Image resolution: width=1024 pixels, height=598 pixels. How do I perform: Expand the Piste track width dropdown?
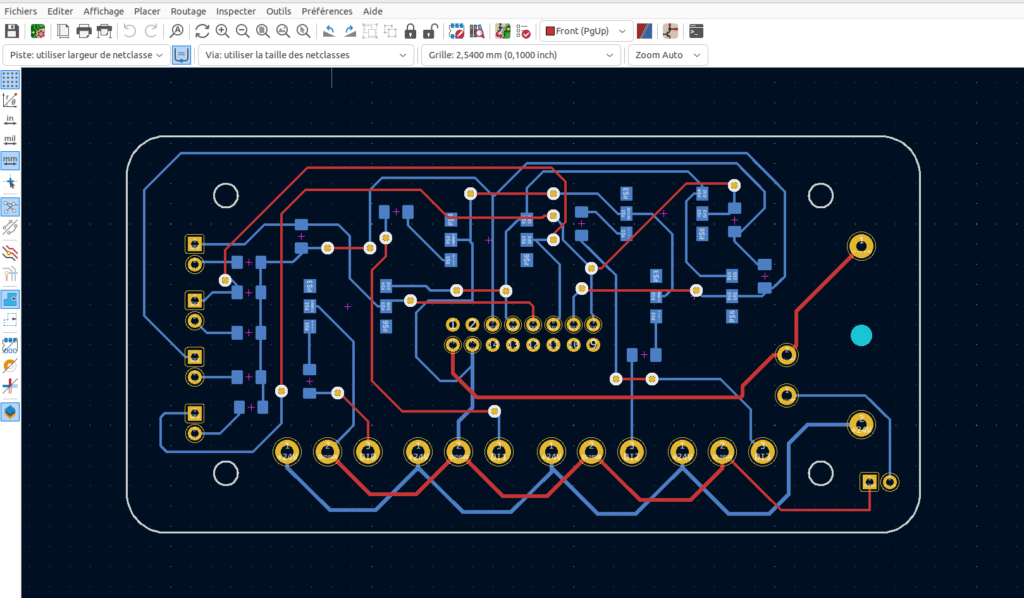click(x=86, y=55)
